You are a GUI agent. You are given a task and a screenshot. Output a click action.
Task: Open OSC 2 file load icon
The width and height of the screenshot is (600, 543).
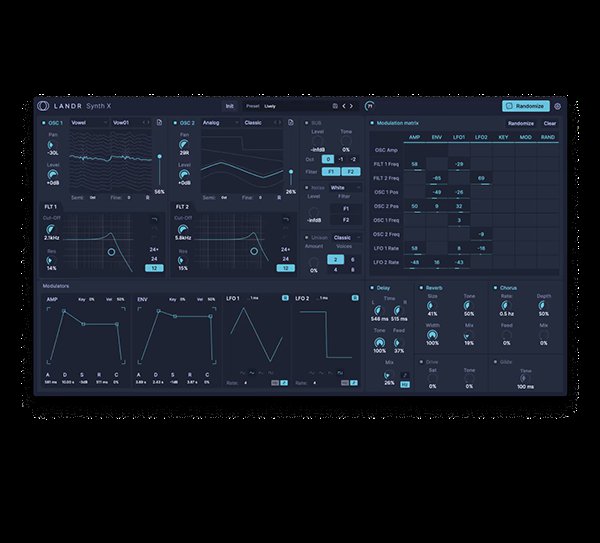coord(290,123)
